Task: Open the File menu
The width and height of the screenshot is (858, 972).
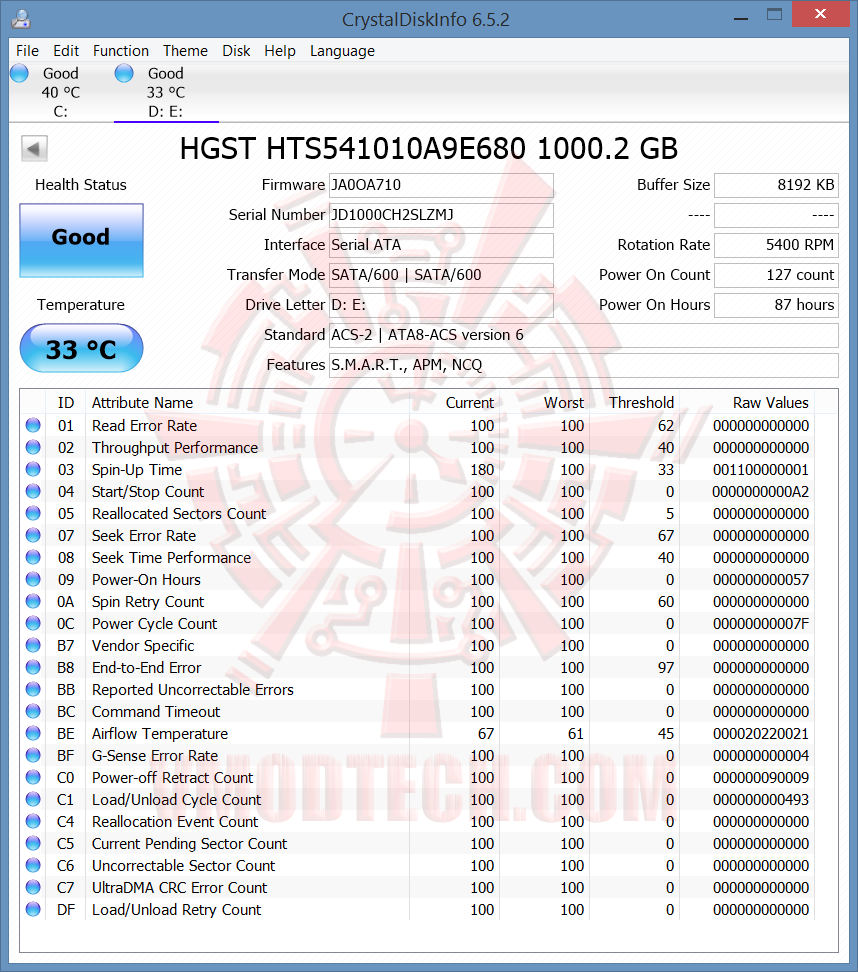Action: point(27,51)
